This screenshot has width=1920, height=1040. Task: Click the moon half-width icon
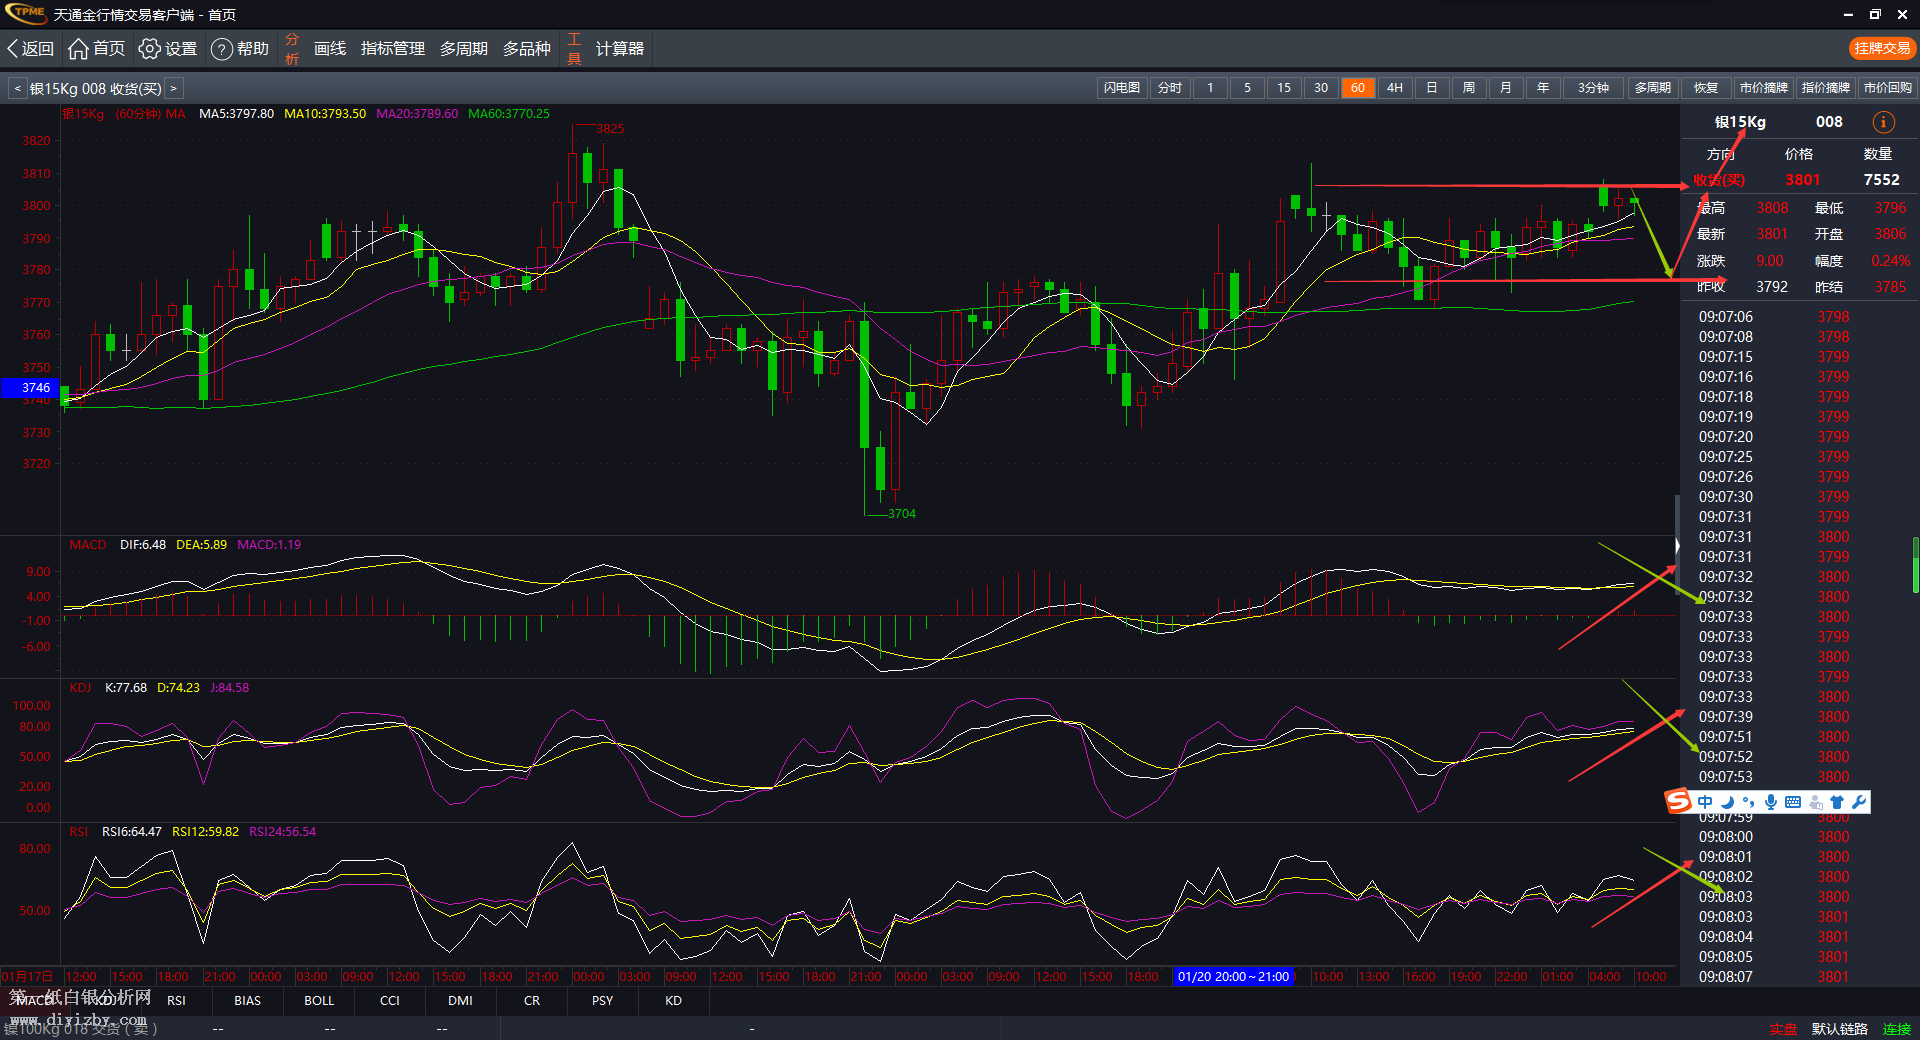click(x=1727, y=802)
